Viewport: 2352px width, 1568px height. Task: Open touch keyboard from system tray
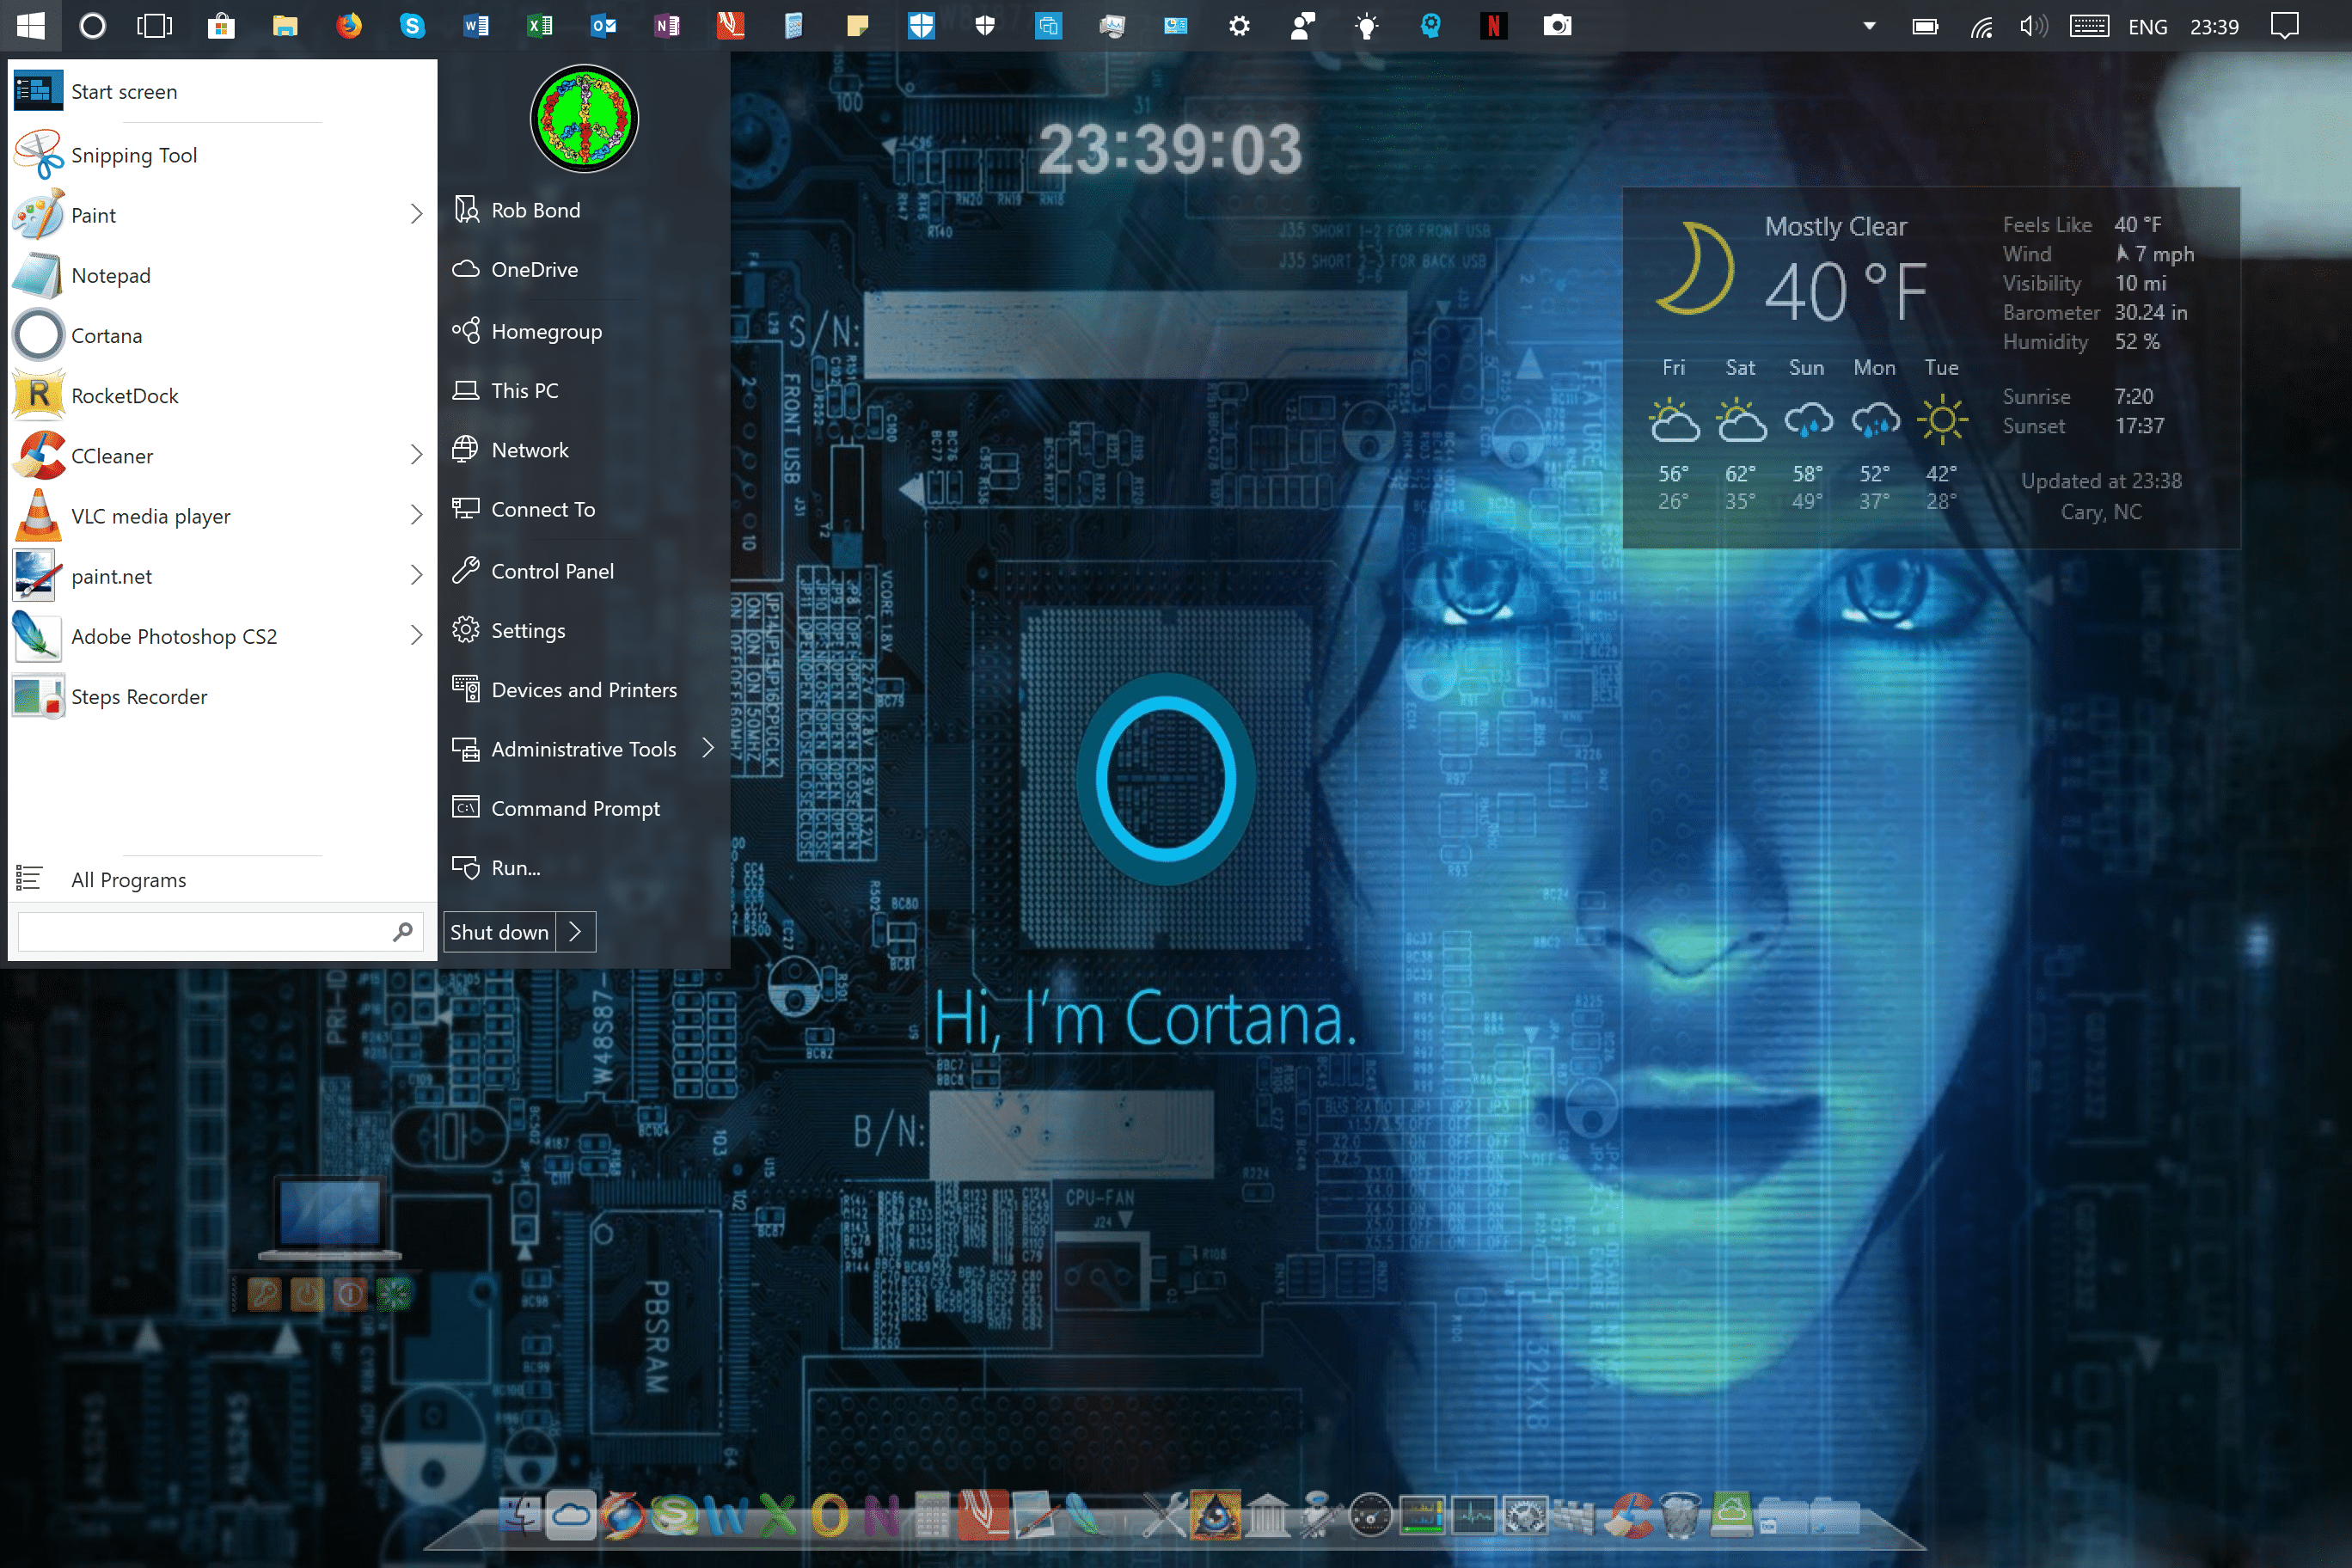click(2089, 27)
